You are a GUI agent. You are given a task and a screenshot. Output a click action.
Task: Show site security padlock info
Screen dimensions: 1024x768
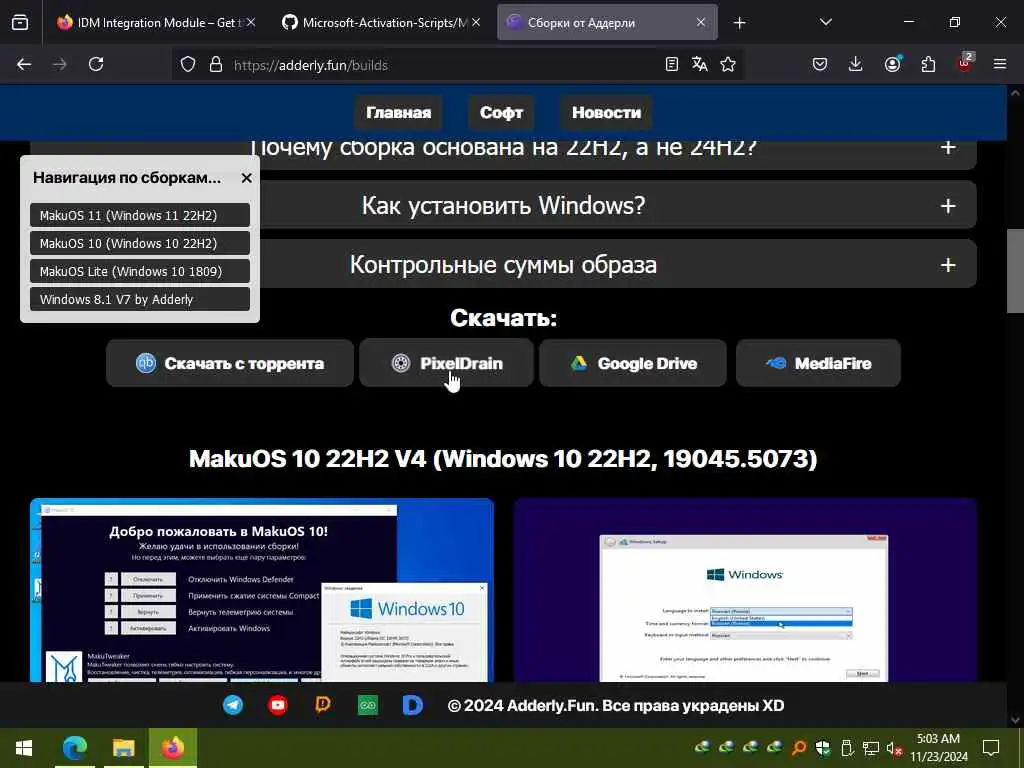point(216,65)
